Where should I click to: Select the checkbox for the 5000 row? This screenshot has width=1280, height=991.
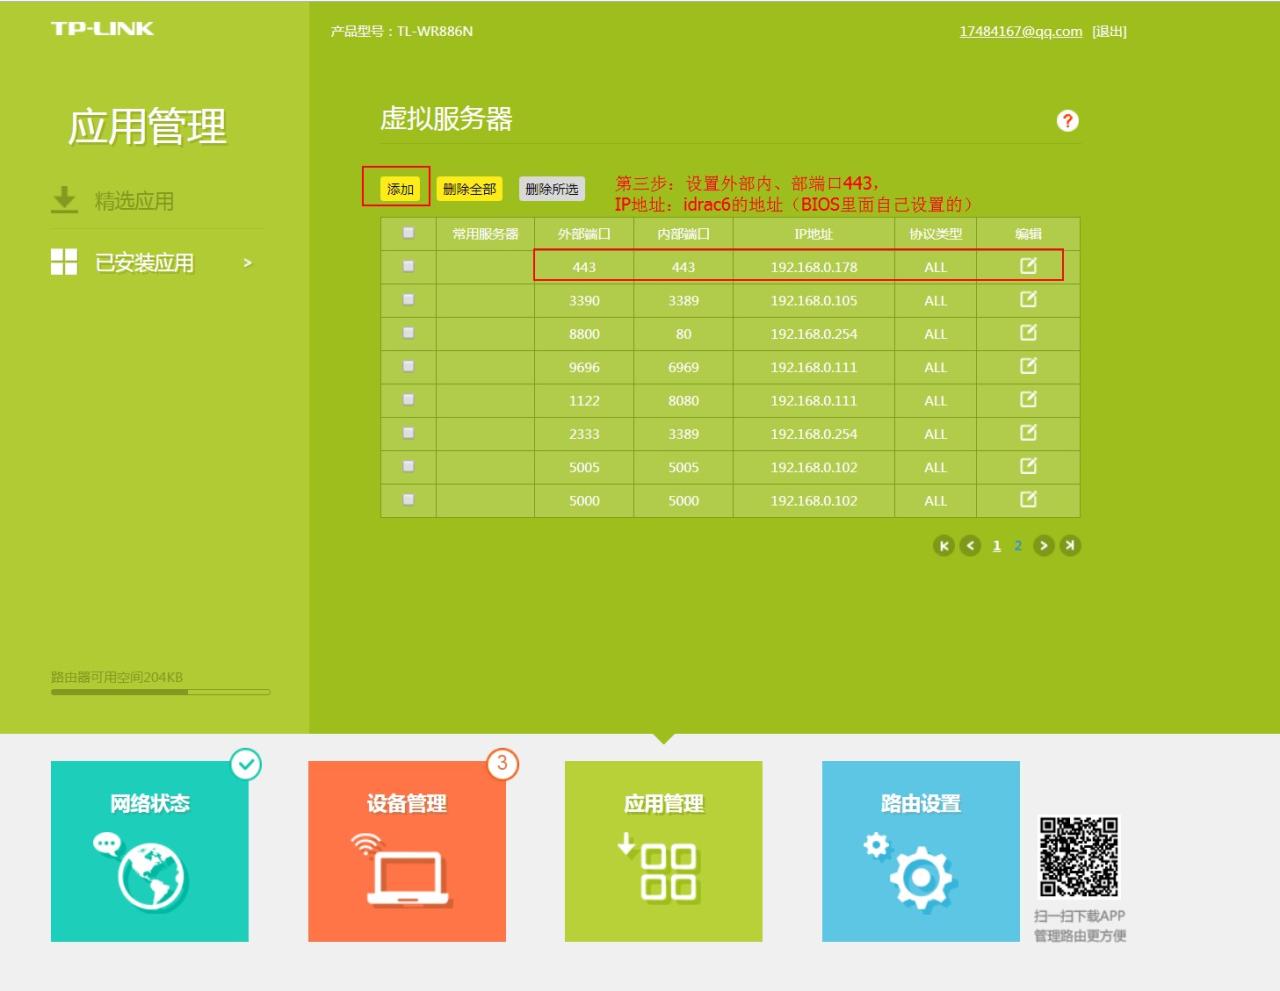[408, 499]
